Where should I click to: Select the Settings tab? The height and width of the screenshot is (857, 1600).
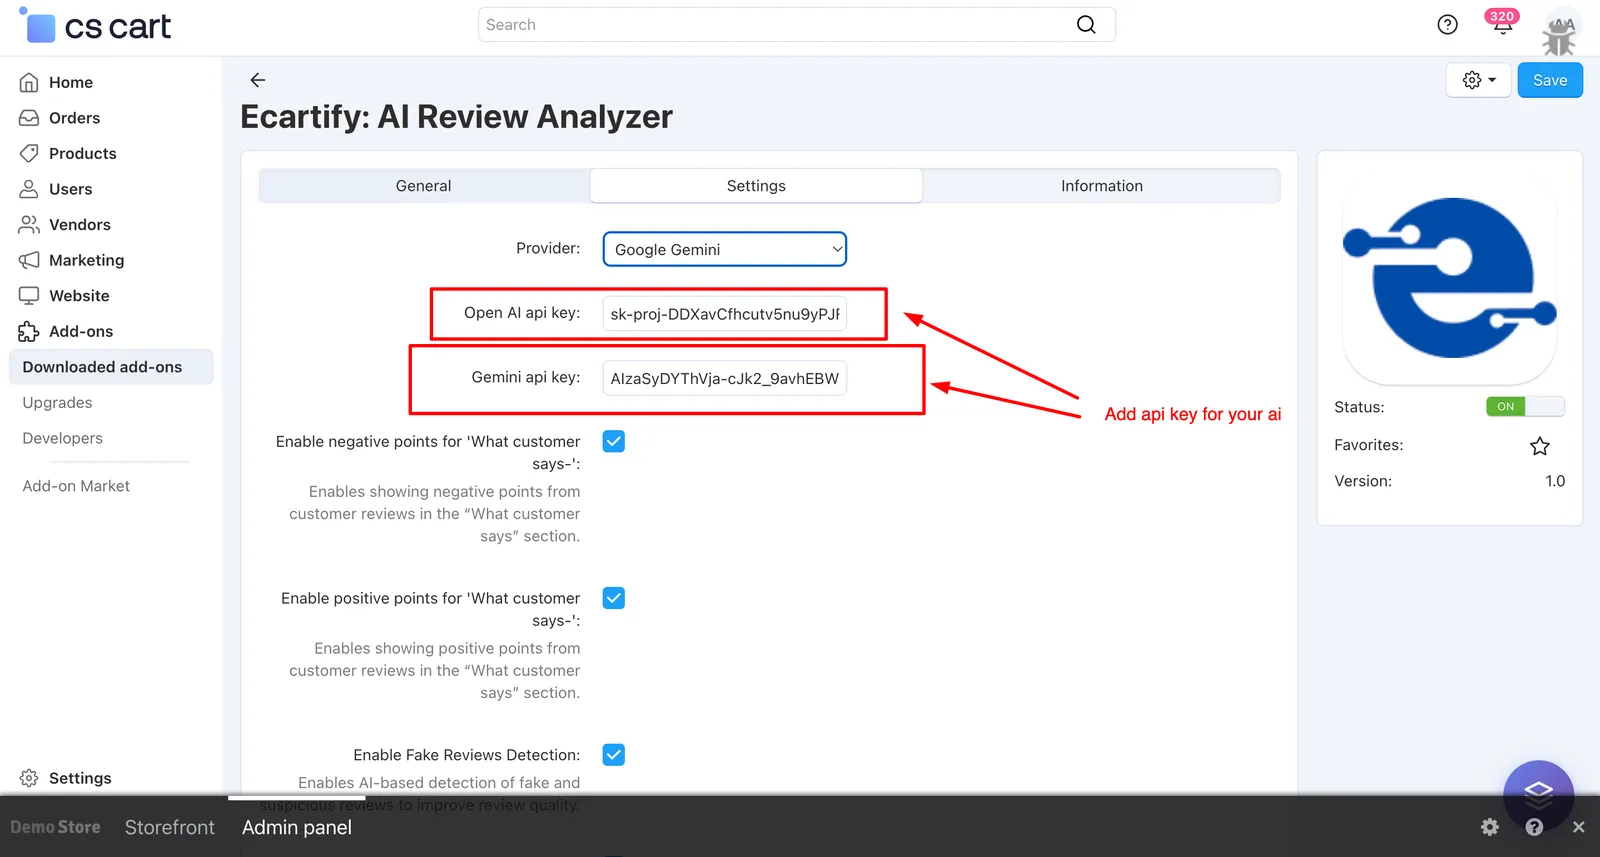point(756,186)
